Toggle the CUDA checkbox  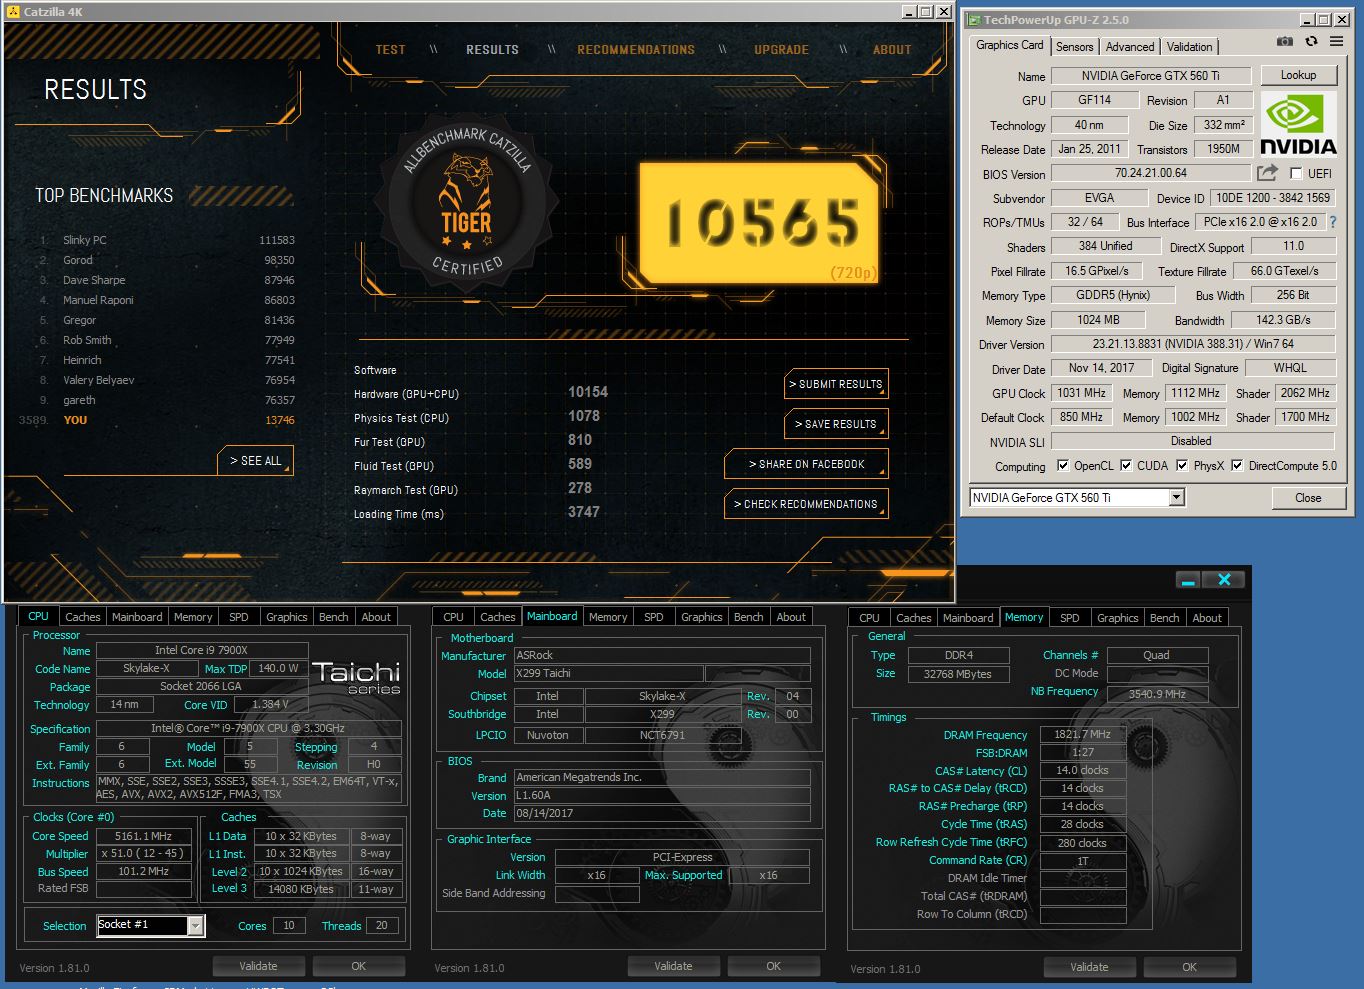pyautogui.click(x=1126, y=466)
